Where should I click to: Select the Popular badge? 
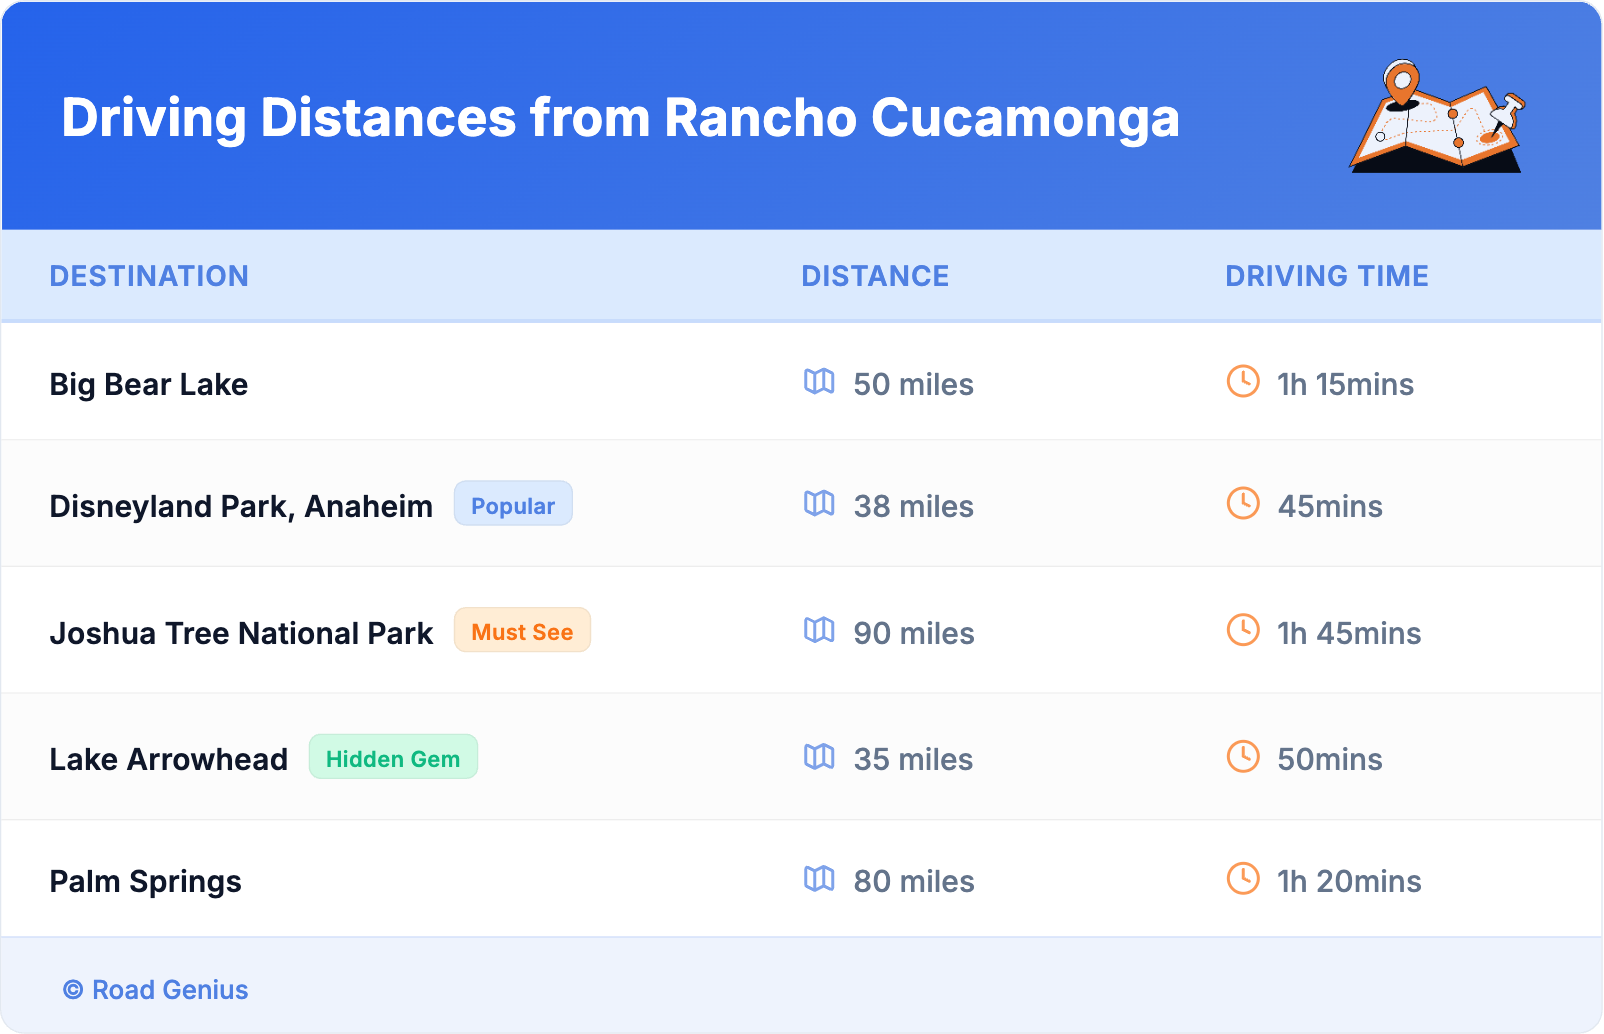pyautogui.click(x=513, y=504)
